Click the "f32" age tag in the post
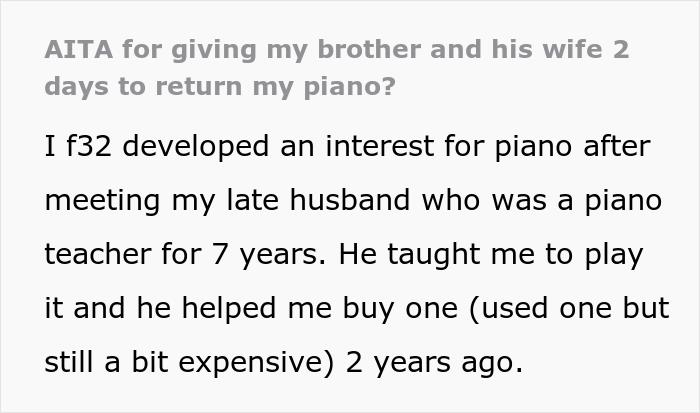 (88, 146)
